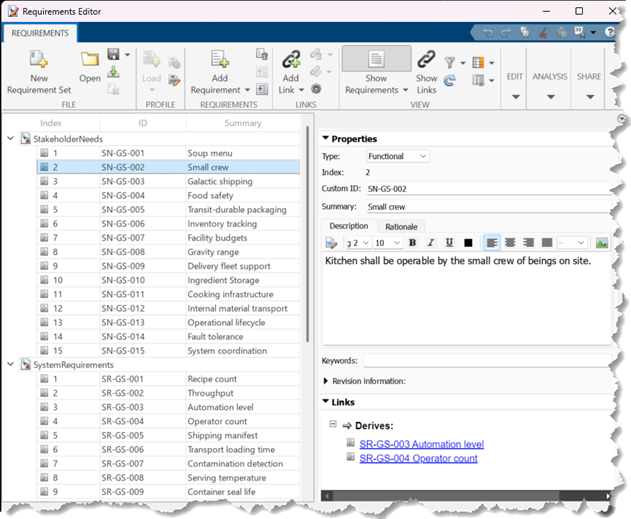The image size is (631, 519).
Task: Click the Add Link icon
Action: 290,59
